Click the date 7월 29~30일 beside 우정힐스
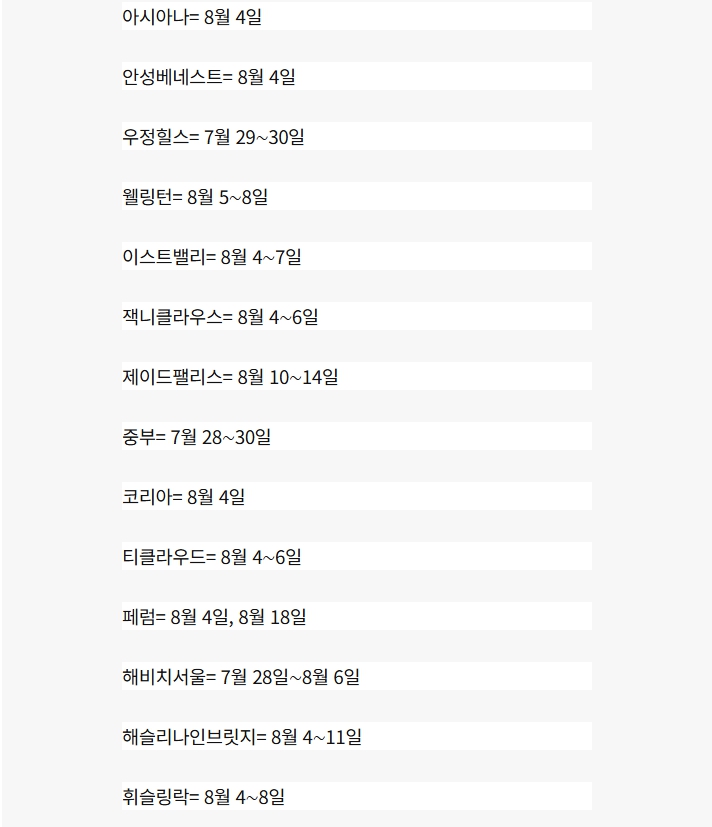The image size is (712, 827). point(254,137)
